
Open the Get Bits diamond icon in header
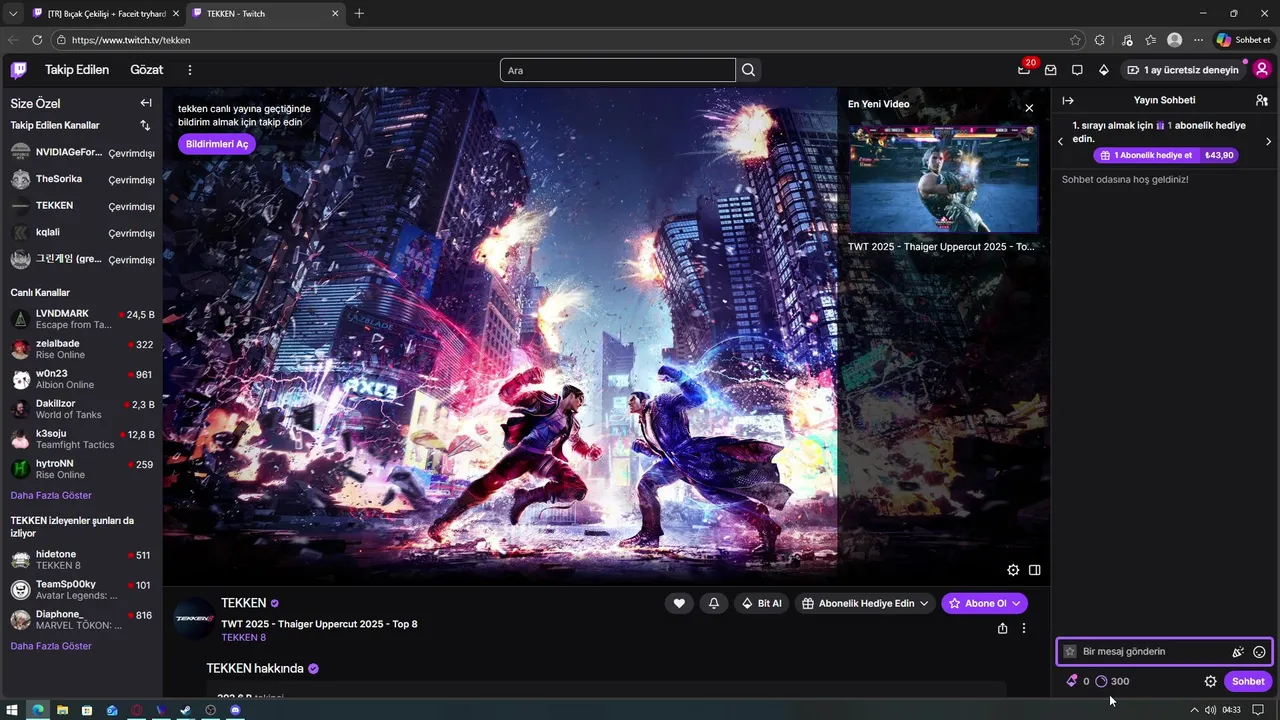(x=1104, y=70)
